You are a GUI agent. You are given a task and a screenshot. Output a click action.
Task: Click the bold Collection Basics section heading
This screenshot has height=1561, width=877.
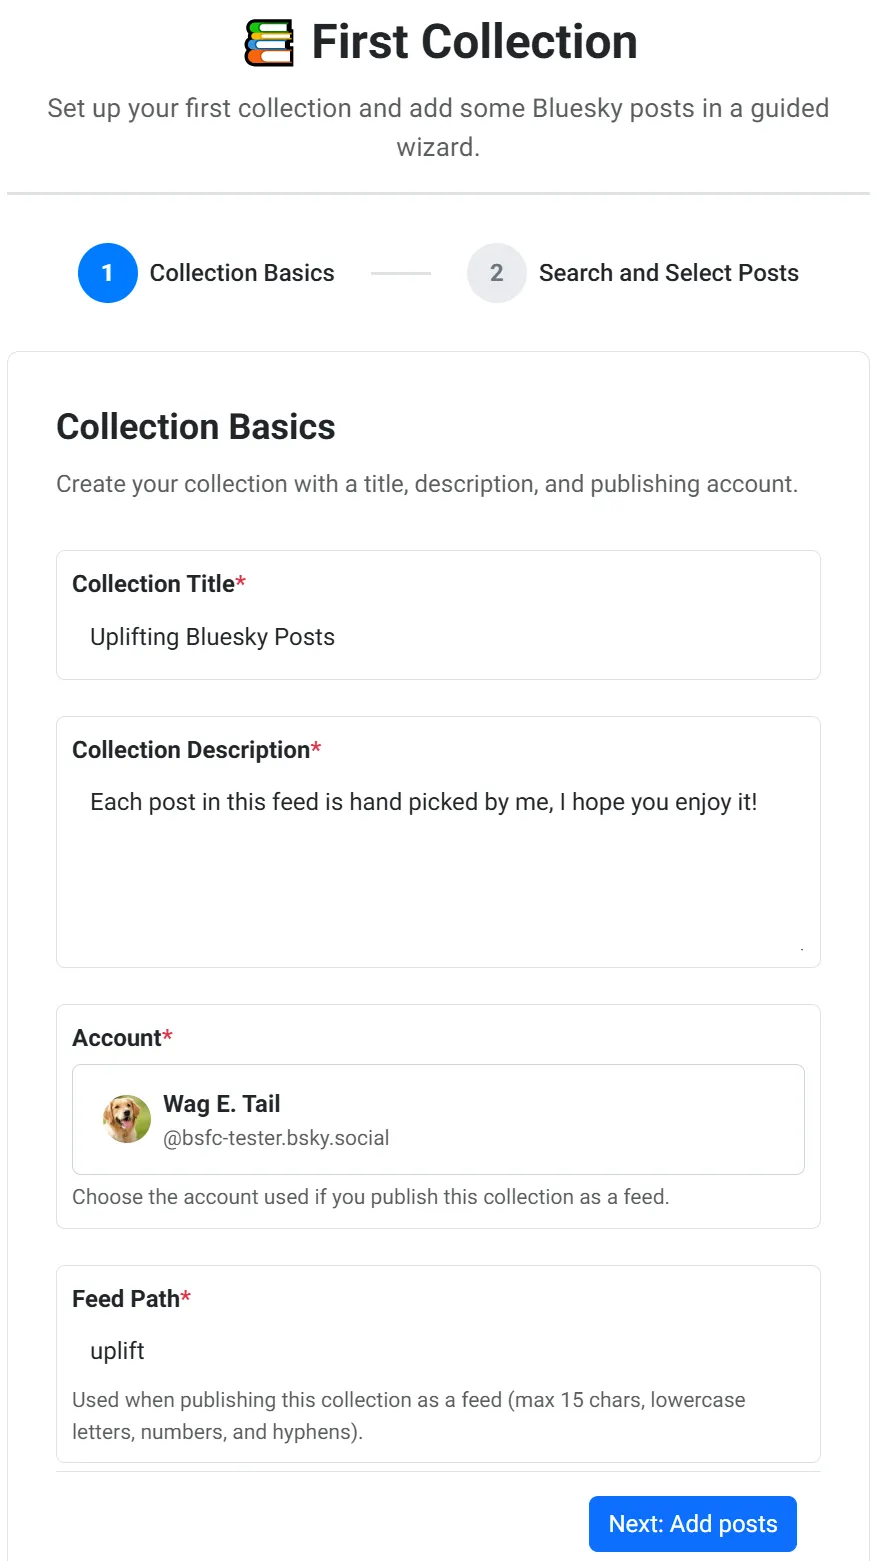click(x=196, y=427)
